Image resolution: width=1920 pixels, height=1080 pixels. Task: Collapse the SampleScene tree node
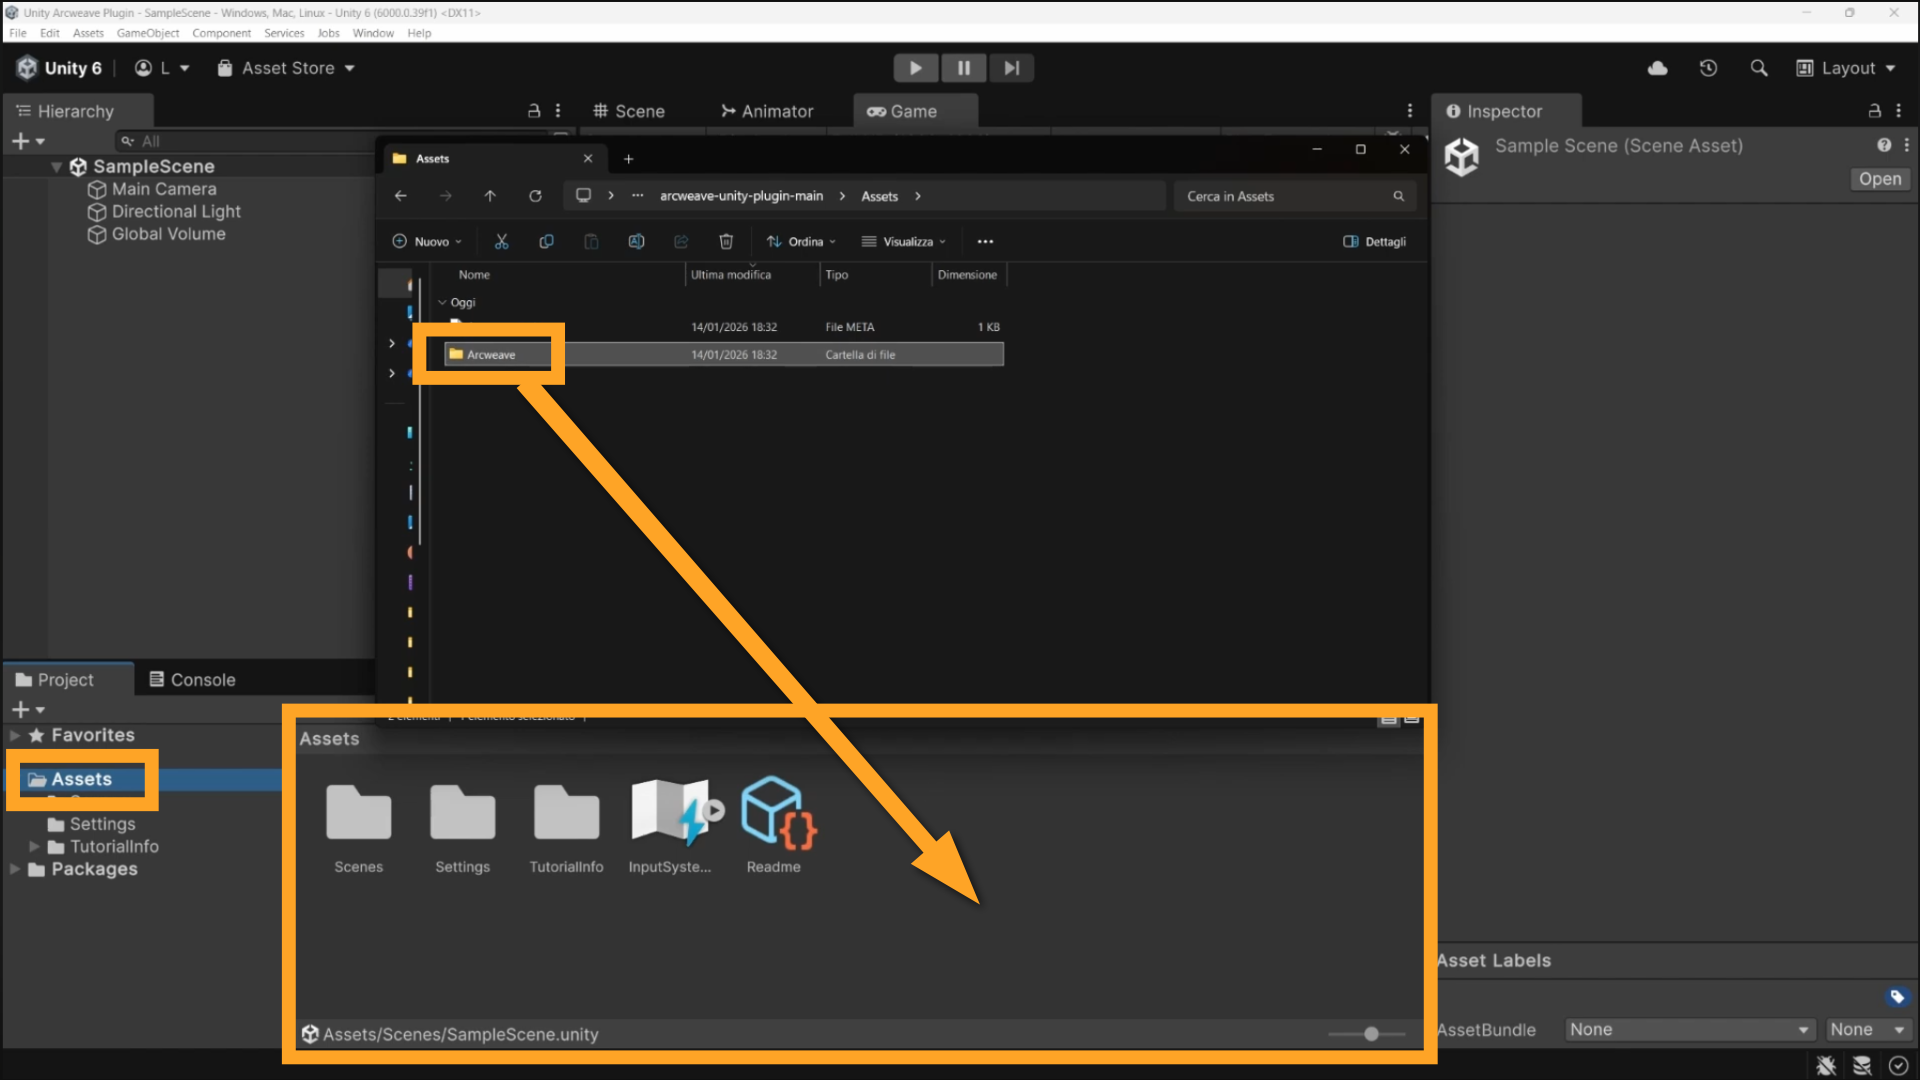pyautogui.click(x=57, y=167)
